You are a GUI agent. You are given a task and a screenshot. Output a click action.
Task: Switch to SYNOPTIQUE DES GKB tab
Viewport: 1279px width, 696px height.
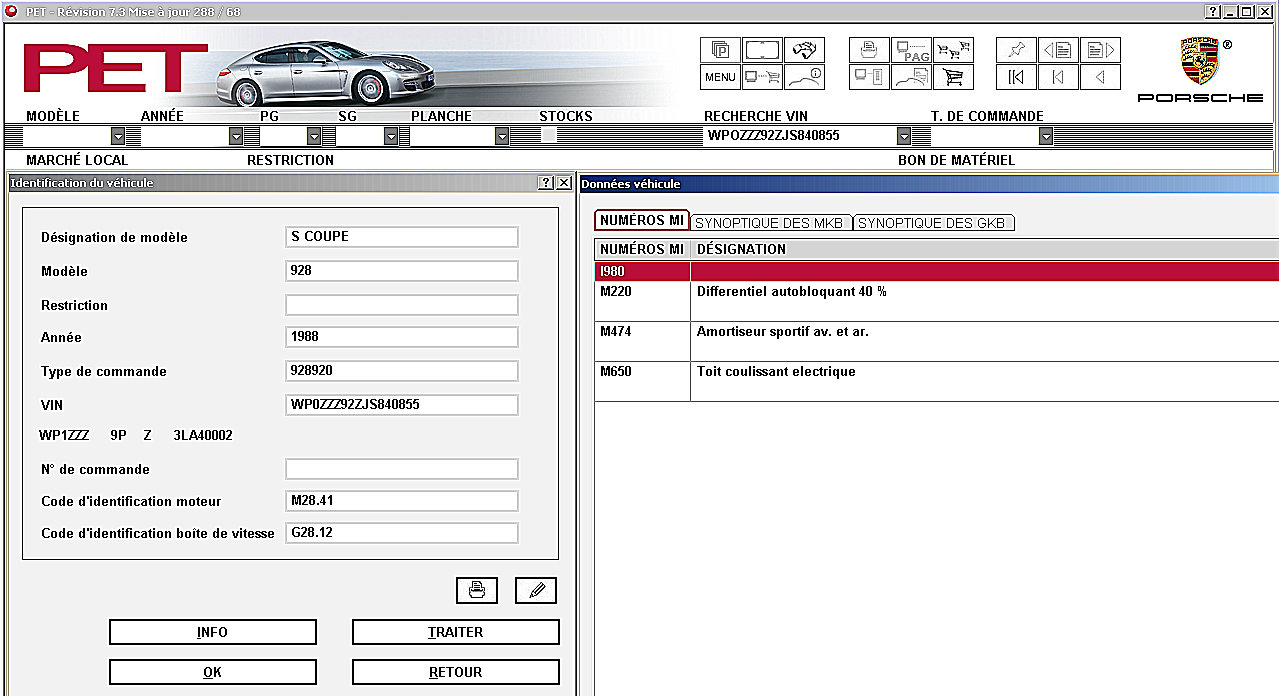click(x=934, y=223)
